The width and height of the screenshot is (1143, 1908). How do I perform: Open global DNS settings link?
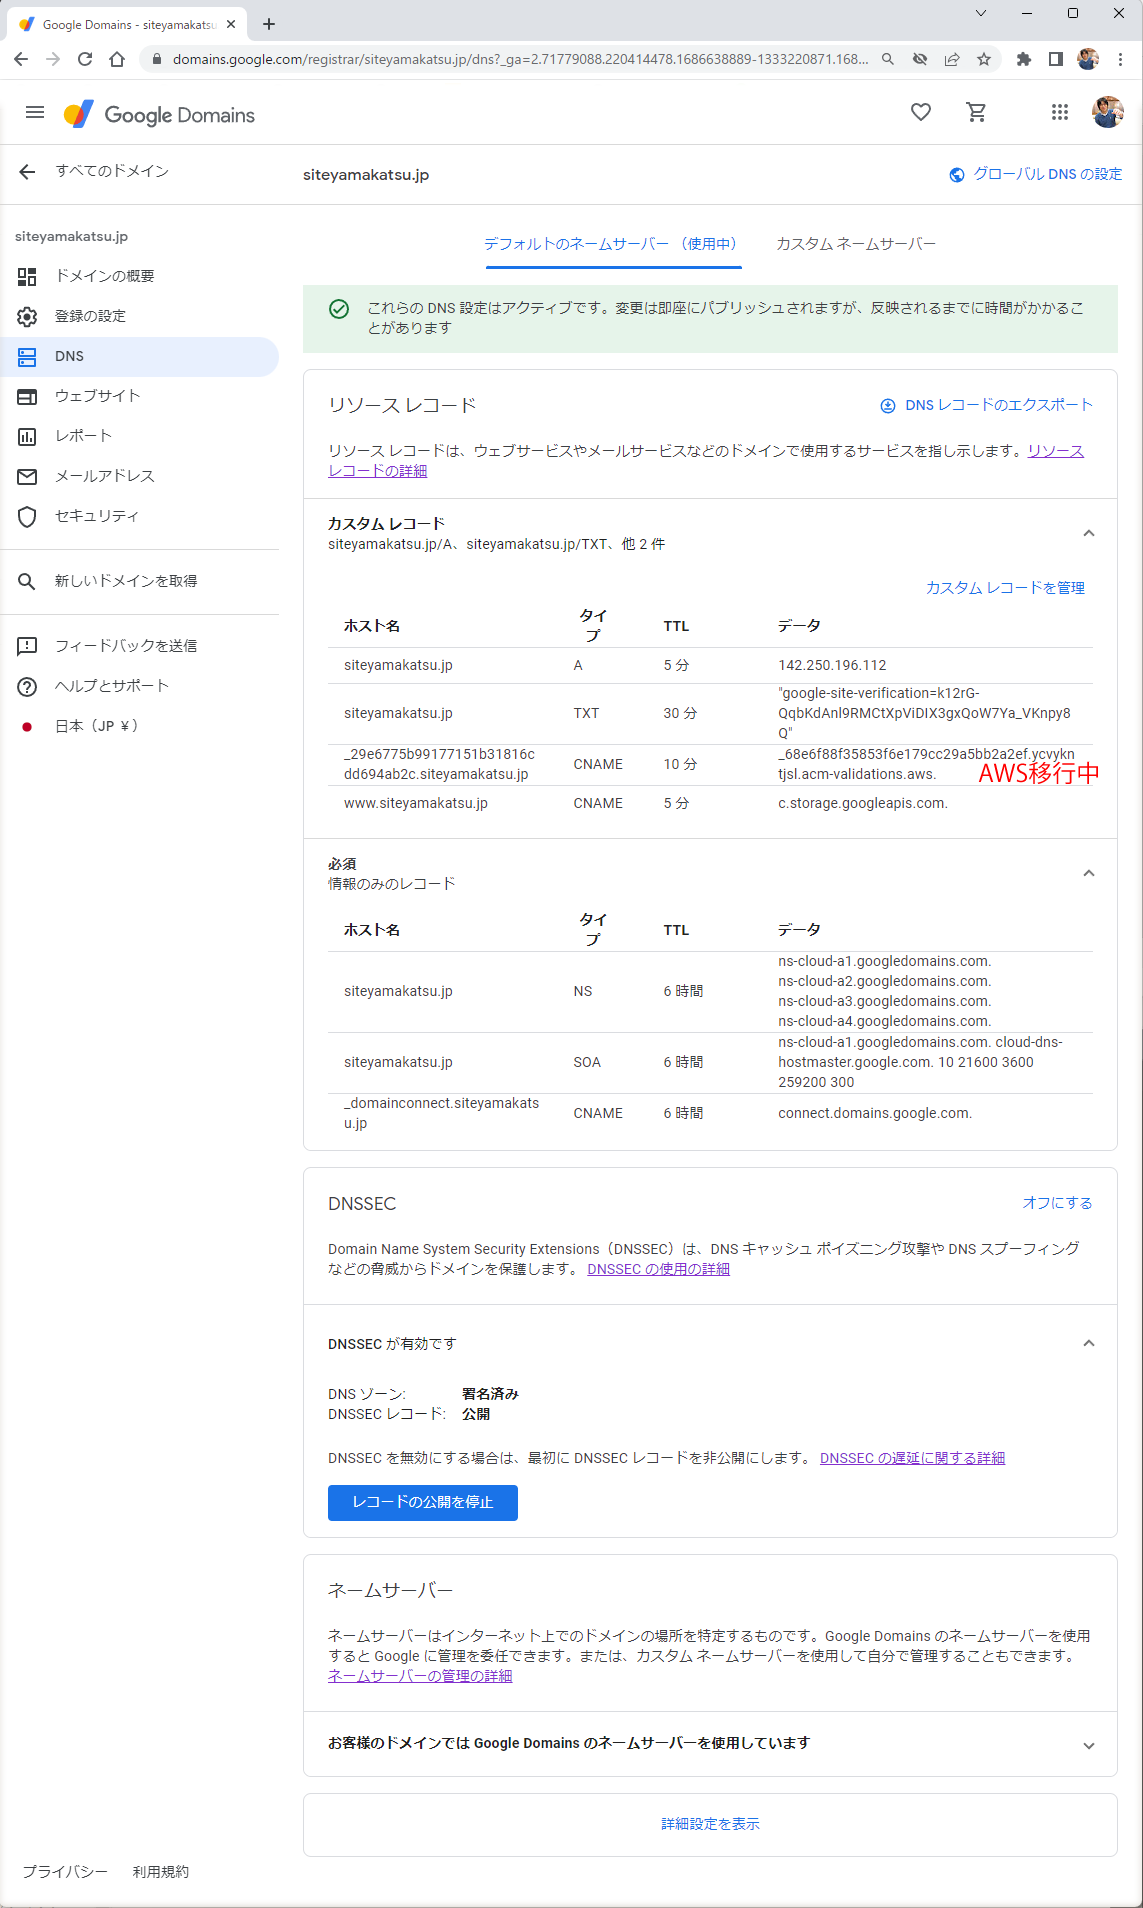coord(1048,174)
